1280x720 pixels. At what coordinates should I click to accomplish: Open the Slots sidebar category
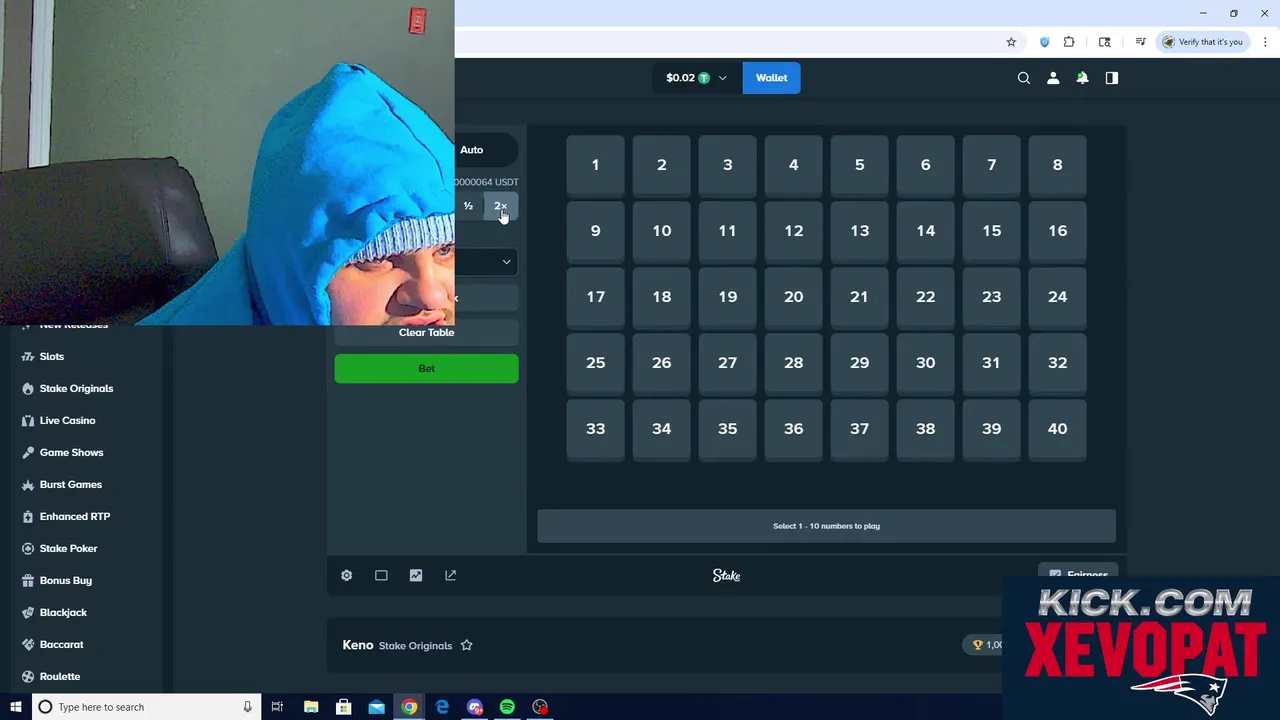click(x=52, y=356)
